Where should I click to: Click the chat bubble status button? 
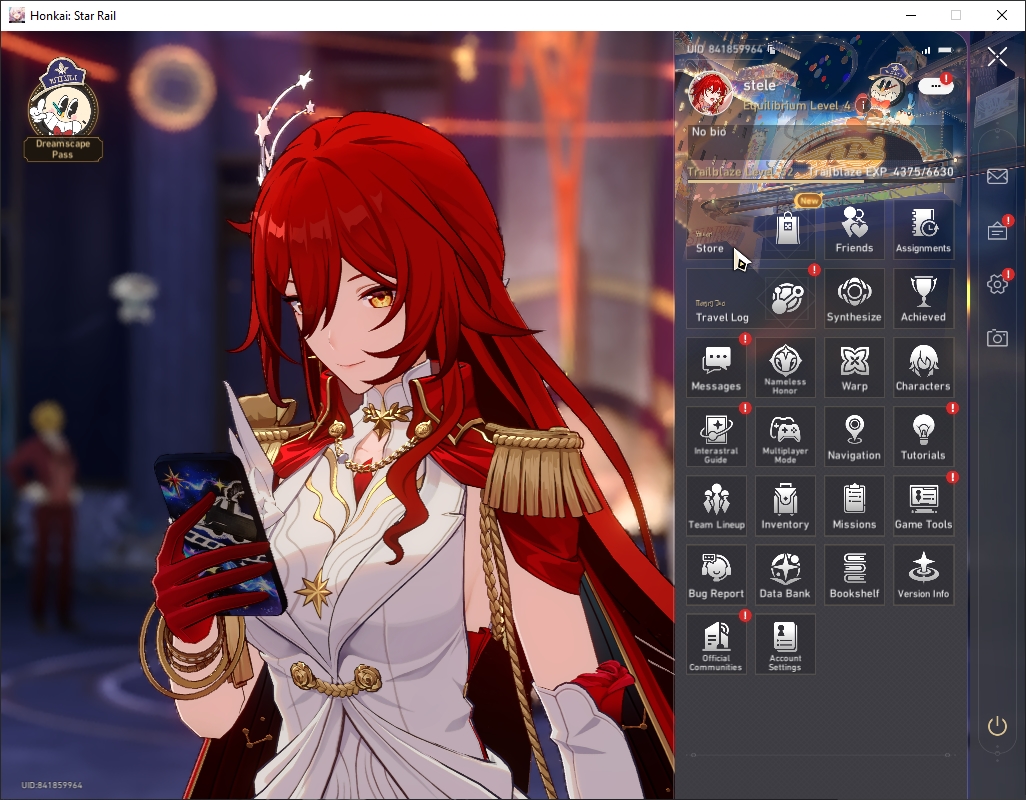[936, 86]
